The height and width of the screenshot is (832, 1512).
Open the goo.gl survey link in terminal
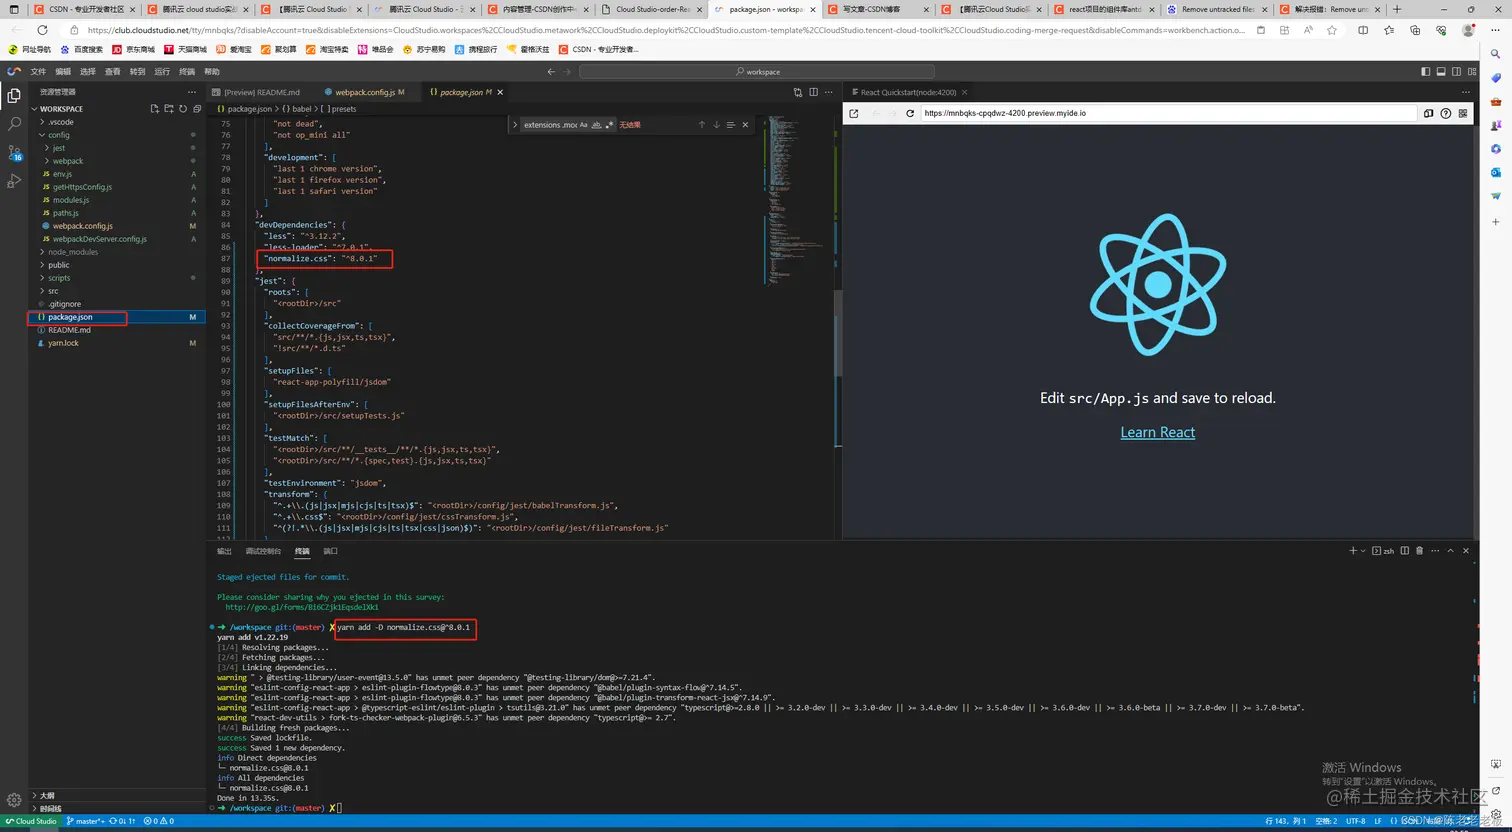click(x=301, y=607)
